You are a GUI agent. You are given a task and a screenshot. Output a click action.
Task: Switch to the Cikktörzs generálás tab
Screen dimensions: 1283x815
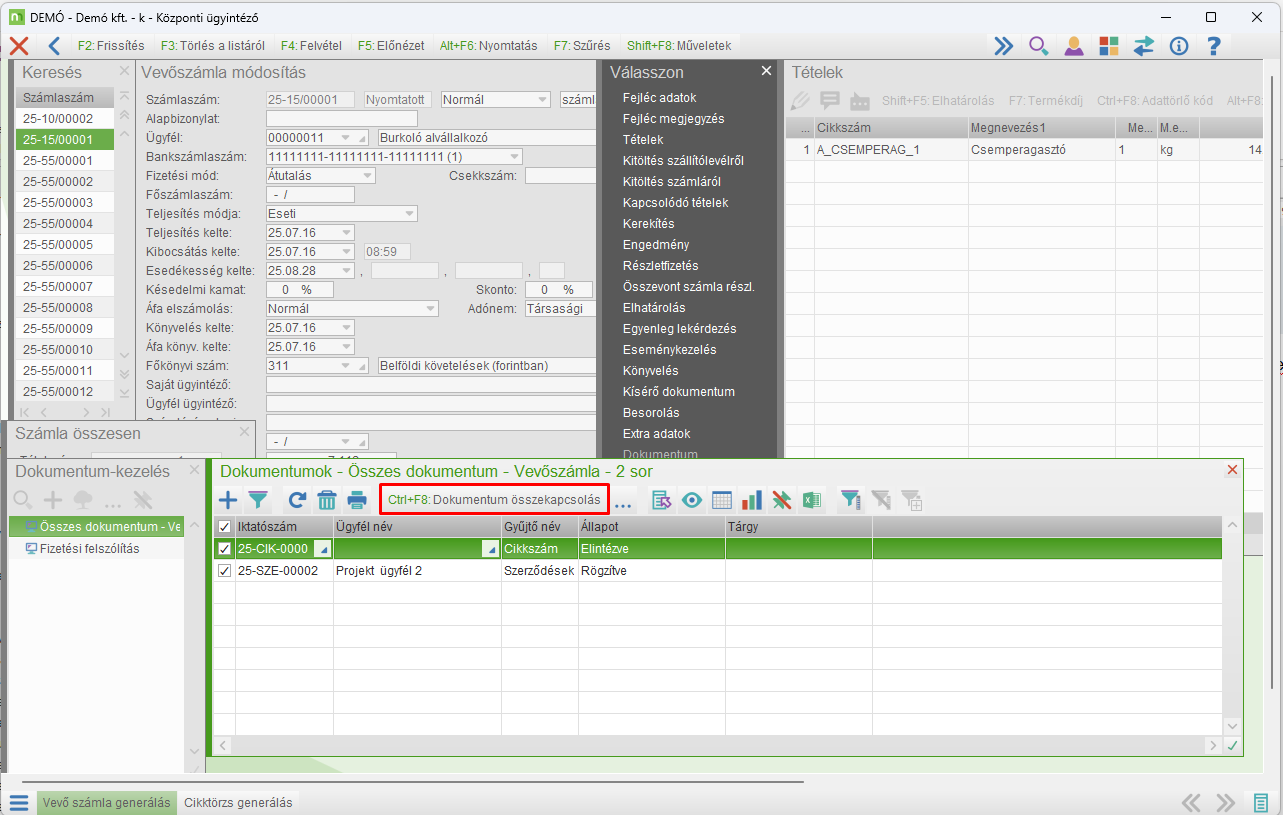(238, 803)
